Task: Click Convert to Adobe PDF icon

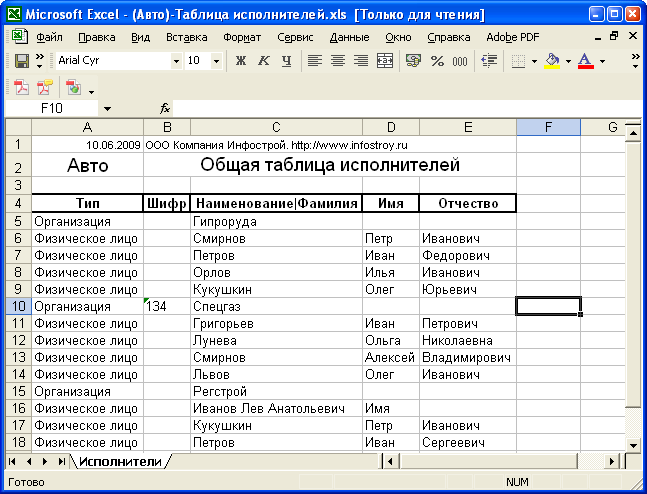Action: [x=21, y=88]
